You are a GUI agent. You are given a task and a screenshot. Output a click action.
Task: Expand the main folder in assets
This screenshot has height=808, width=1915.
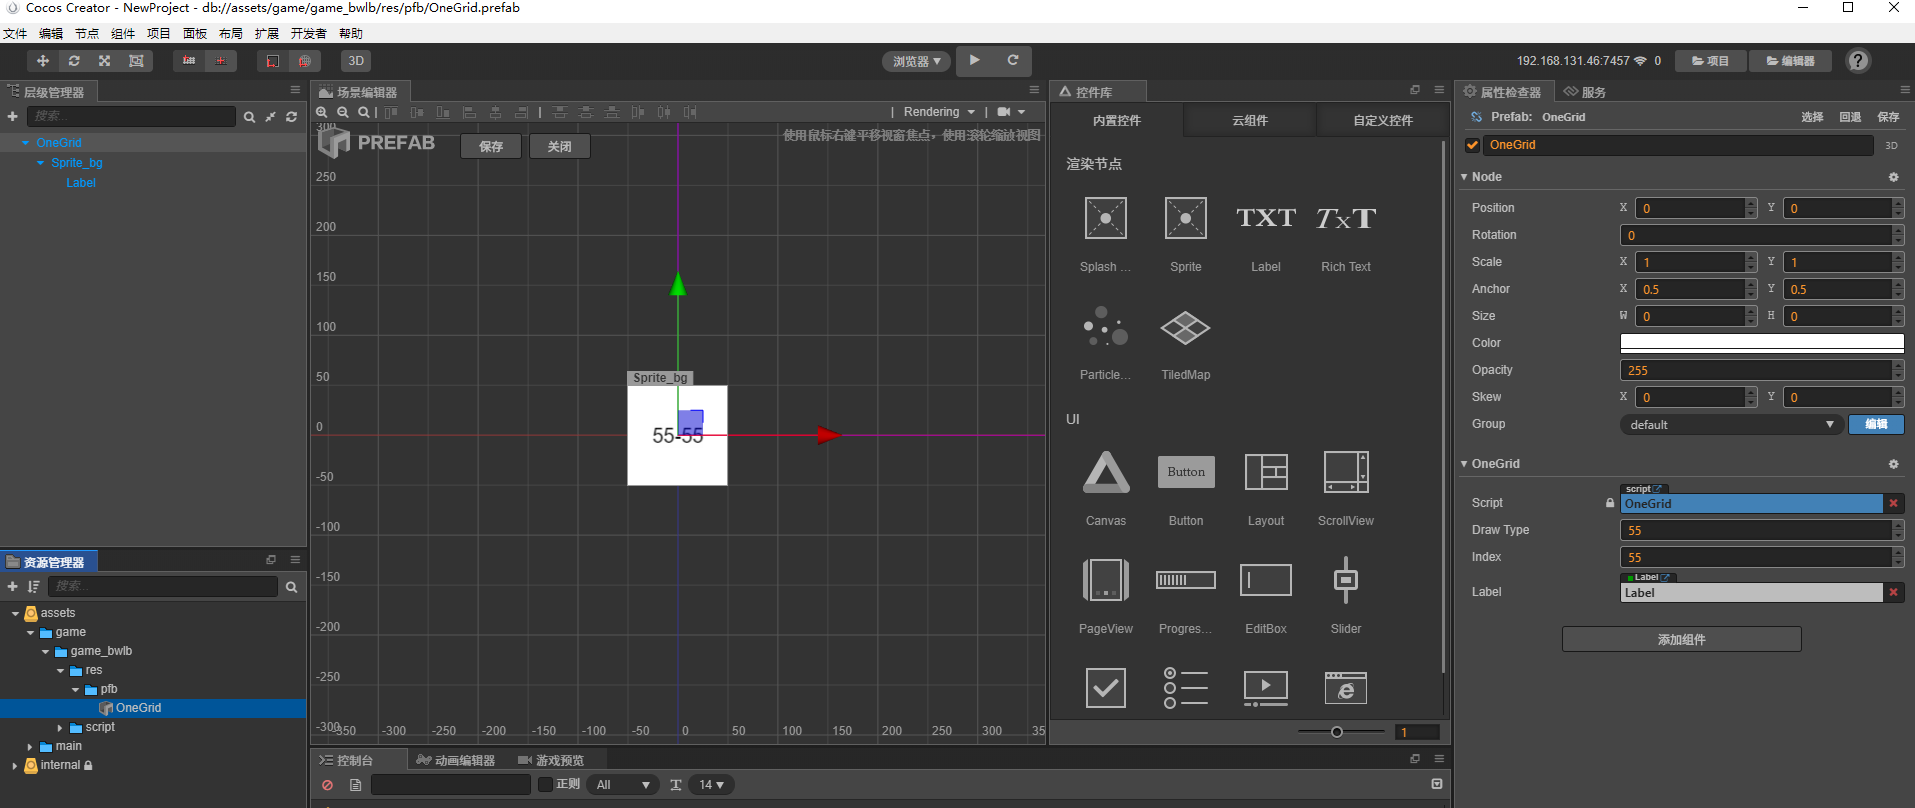tap(30, 747)
